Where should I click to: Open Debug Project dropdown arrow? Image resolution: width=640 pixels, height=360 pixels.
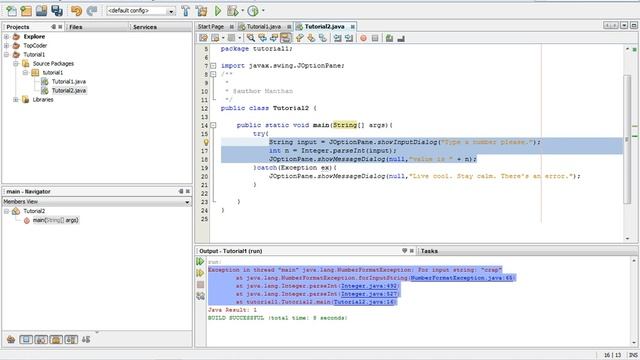(242, 11)
